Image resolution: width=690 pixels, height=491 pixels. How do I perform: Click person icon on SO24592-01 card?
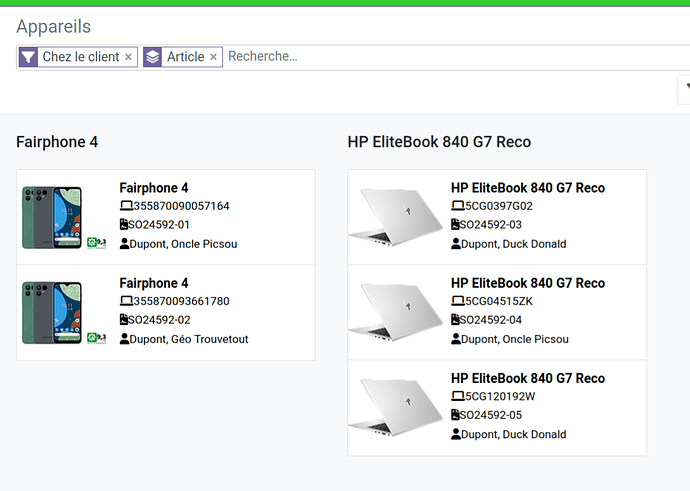125,243
